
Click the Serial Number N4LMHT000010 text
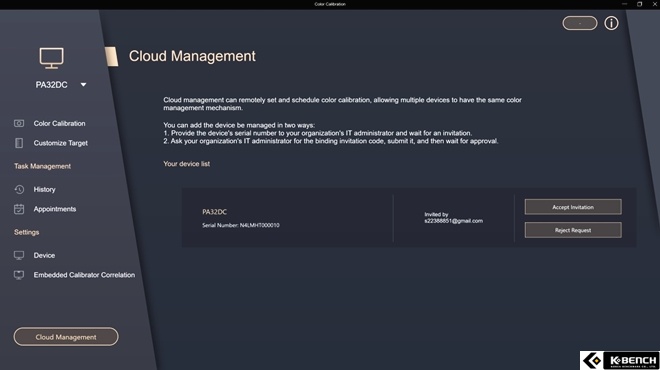(241, 225)
